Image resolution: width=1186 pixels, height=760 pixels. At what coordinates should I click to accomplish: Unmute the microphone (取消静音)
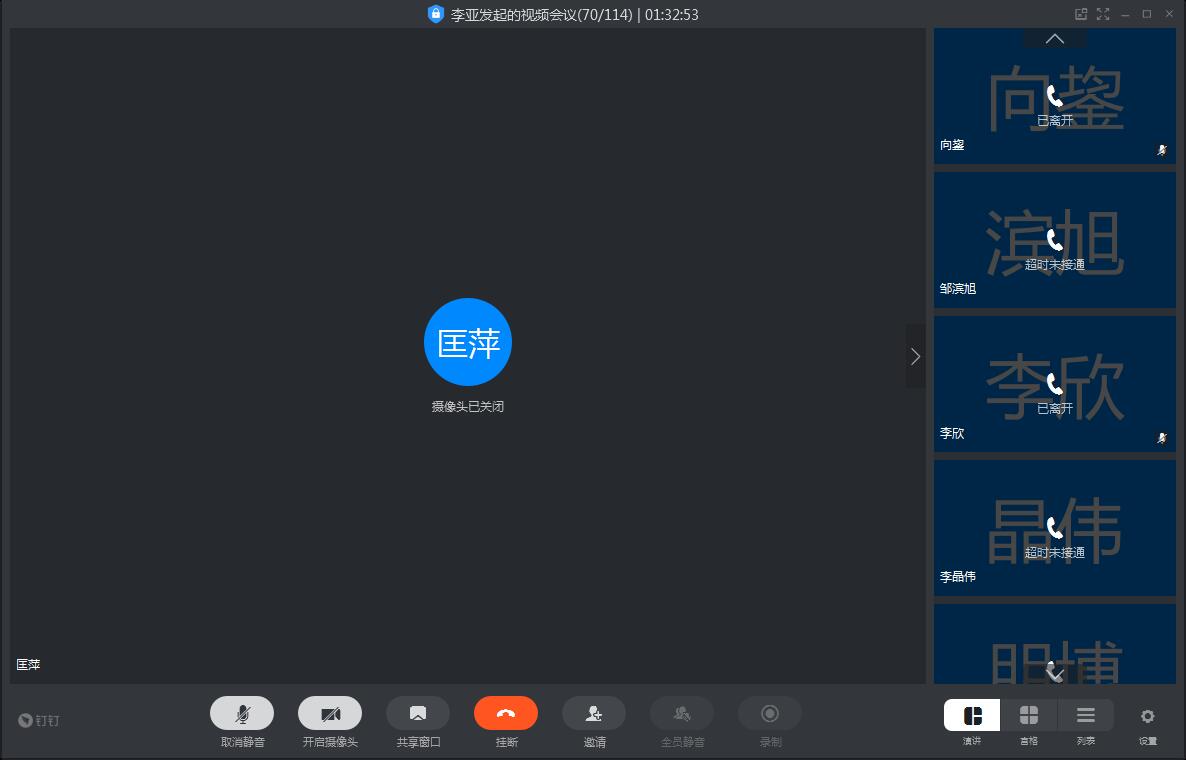click(x=242, y=713)
